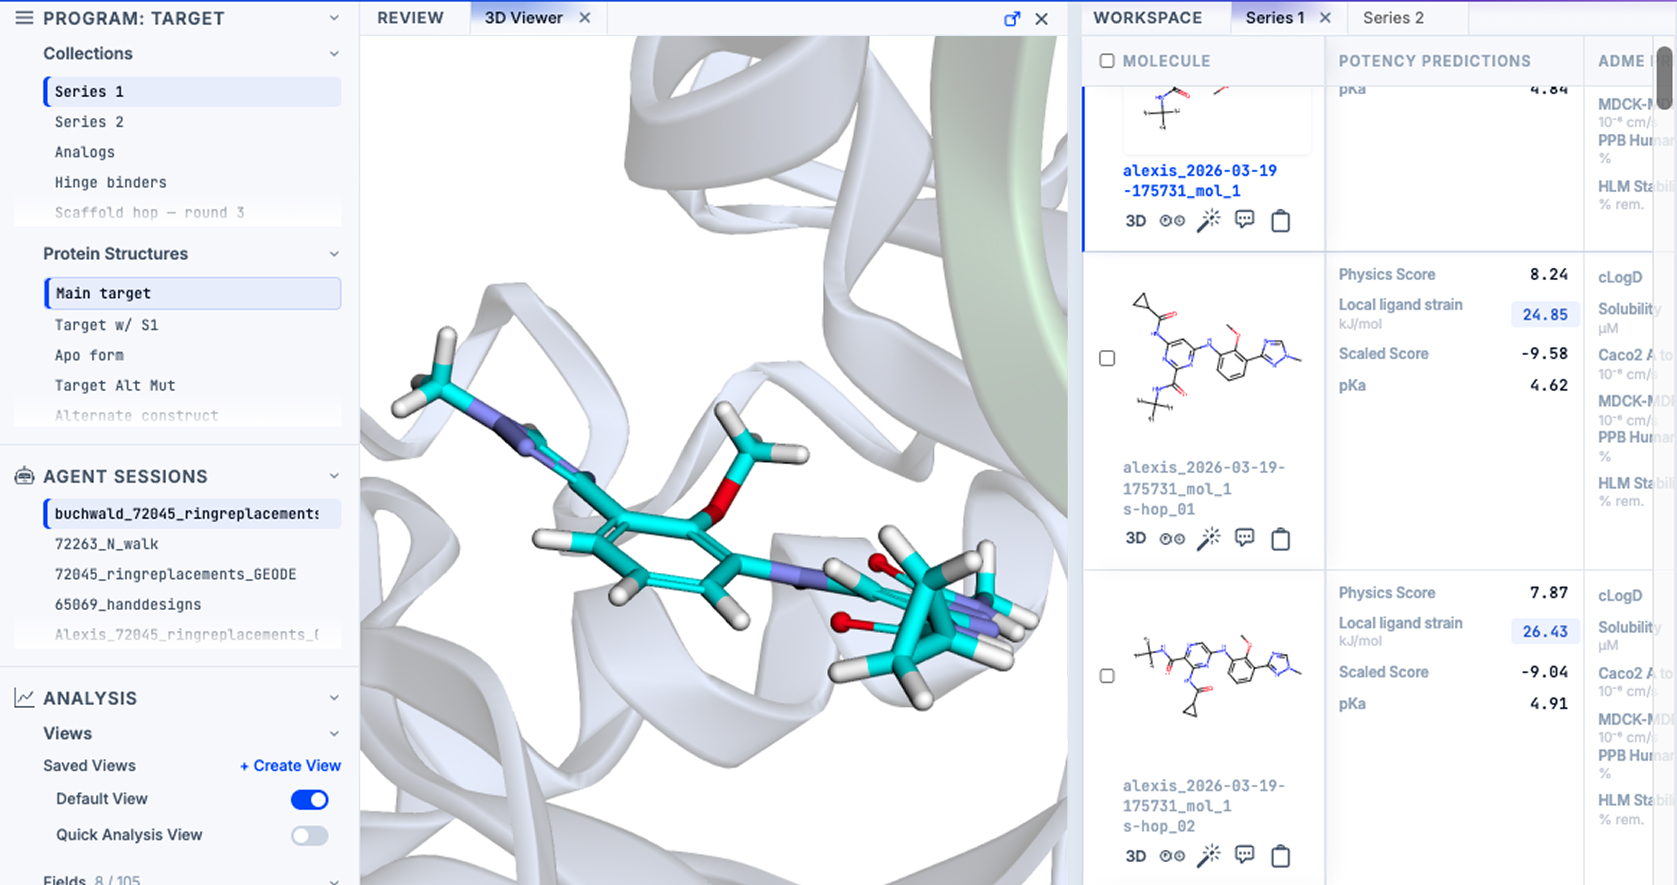The width and height of the screenshot is (1677, 885).
Task: Click the Analysis chart icon
Action: 24,698
